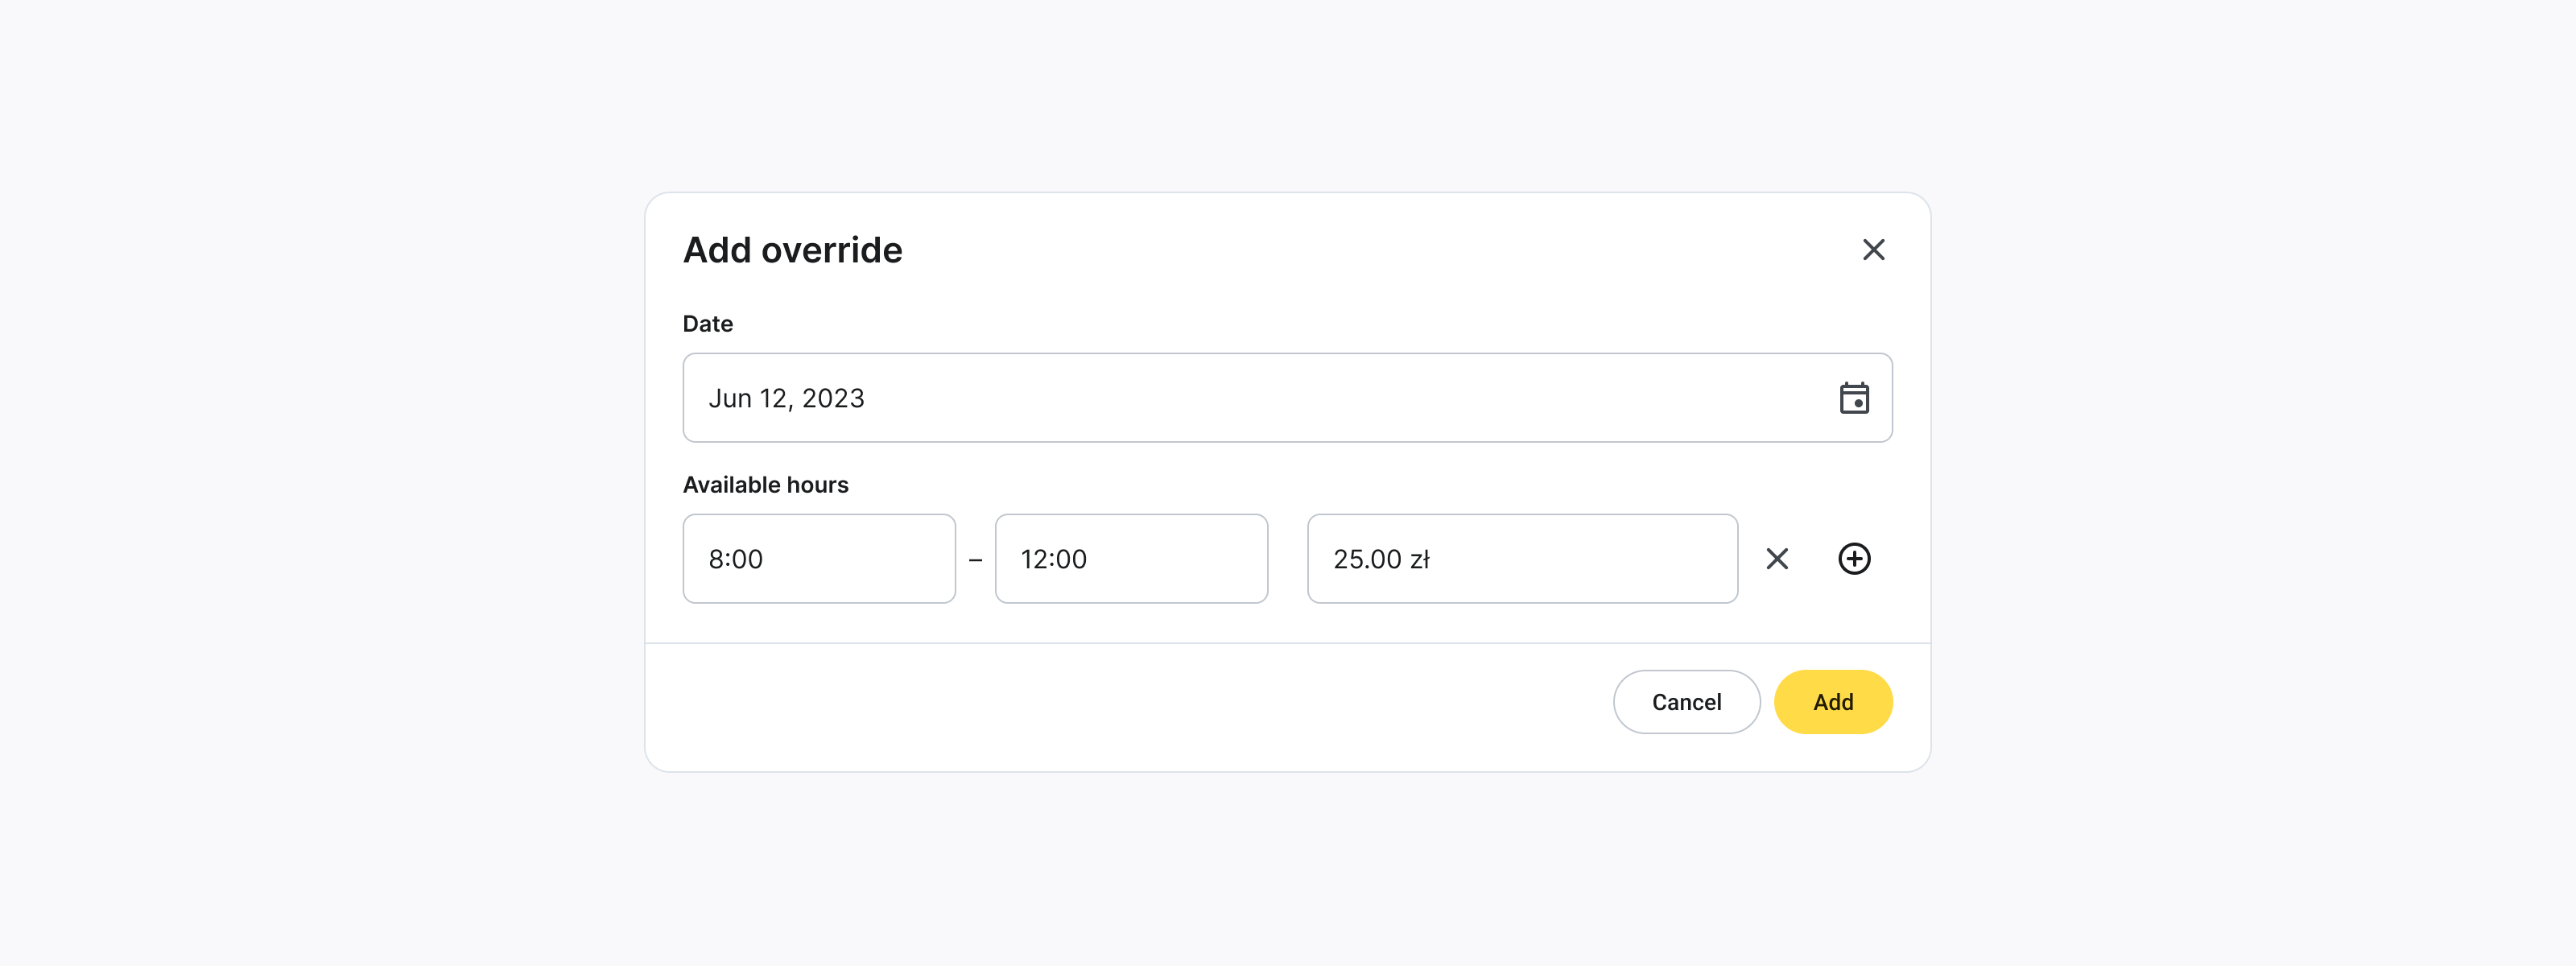Click the dash between the time fields
The height and width of the screenshot is (966, 2576).
975,560
